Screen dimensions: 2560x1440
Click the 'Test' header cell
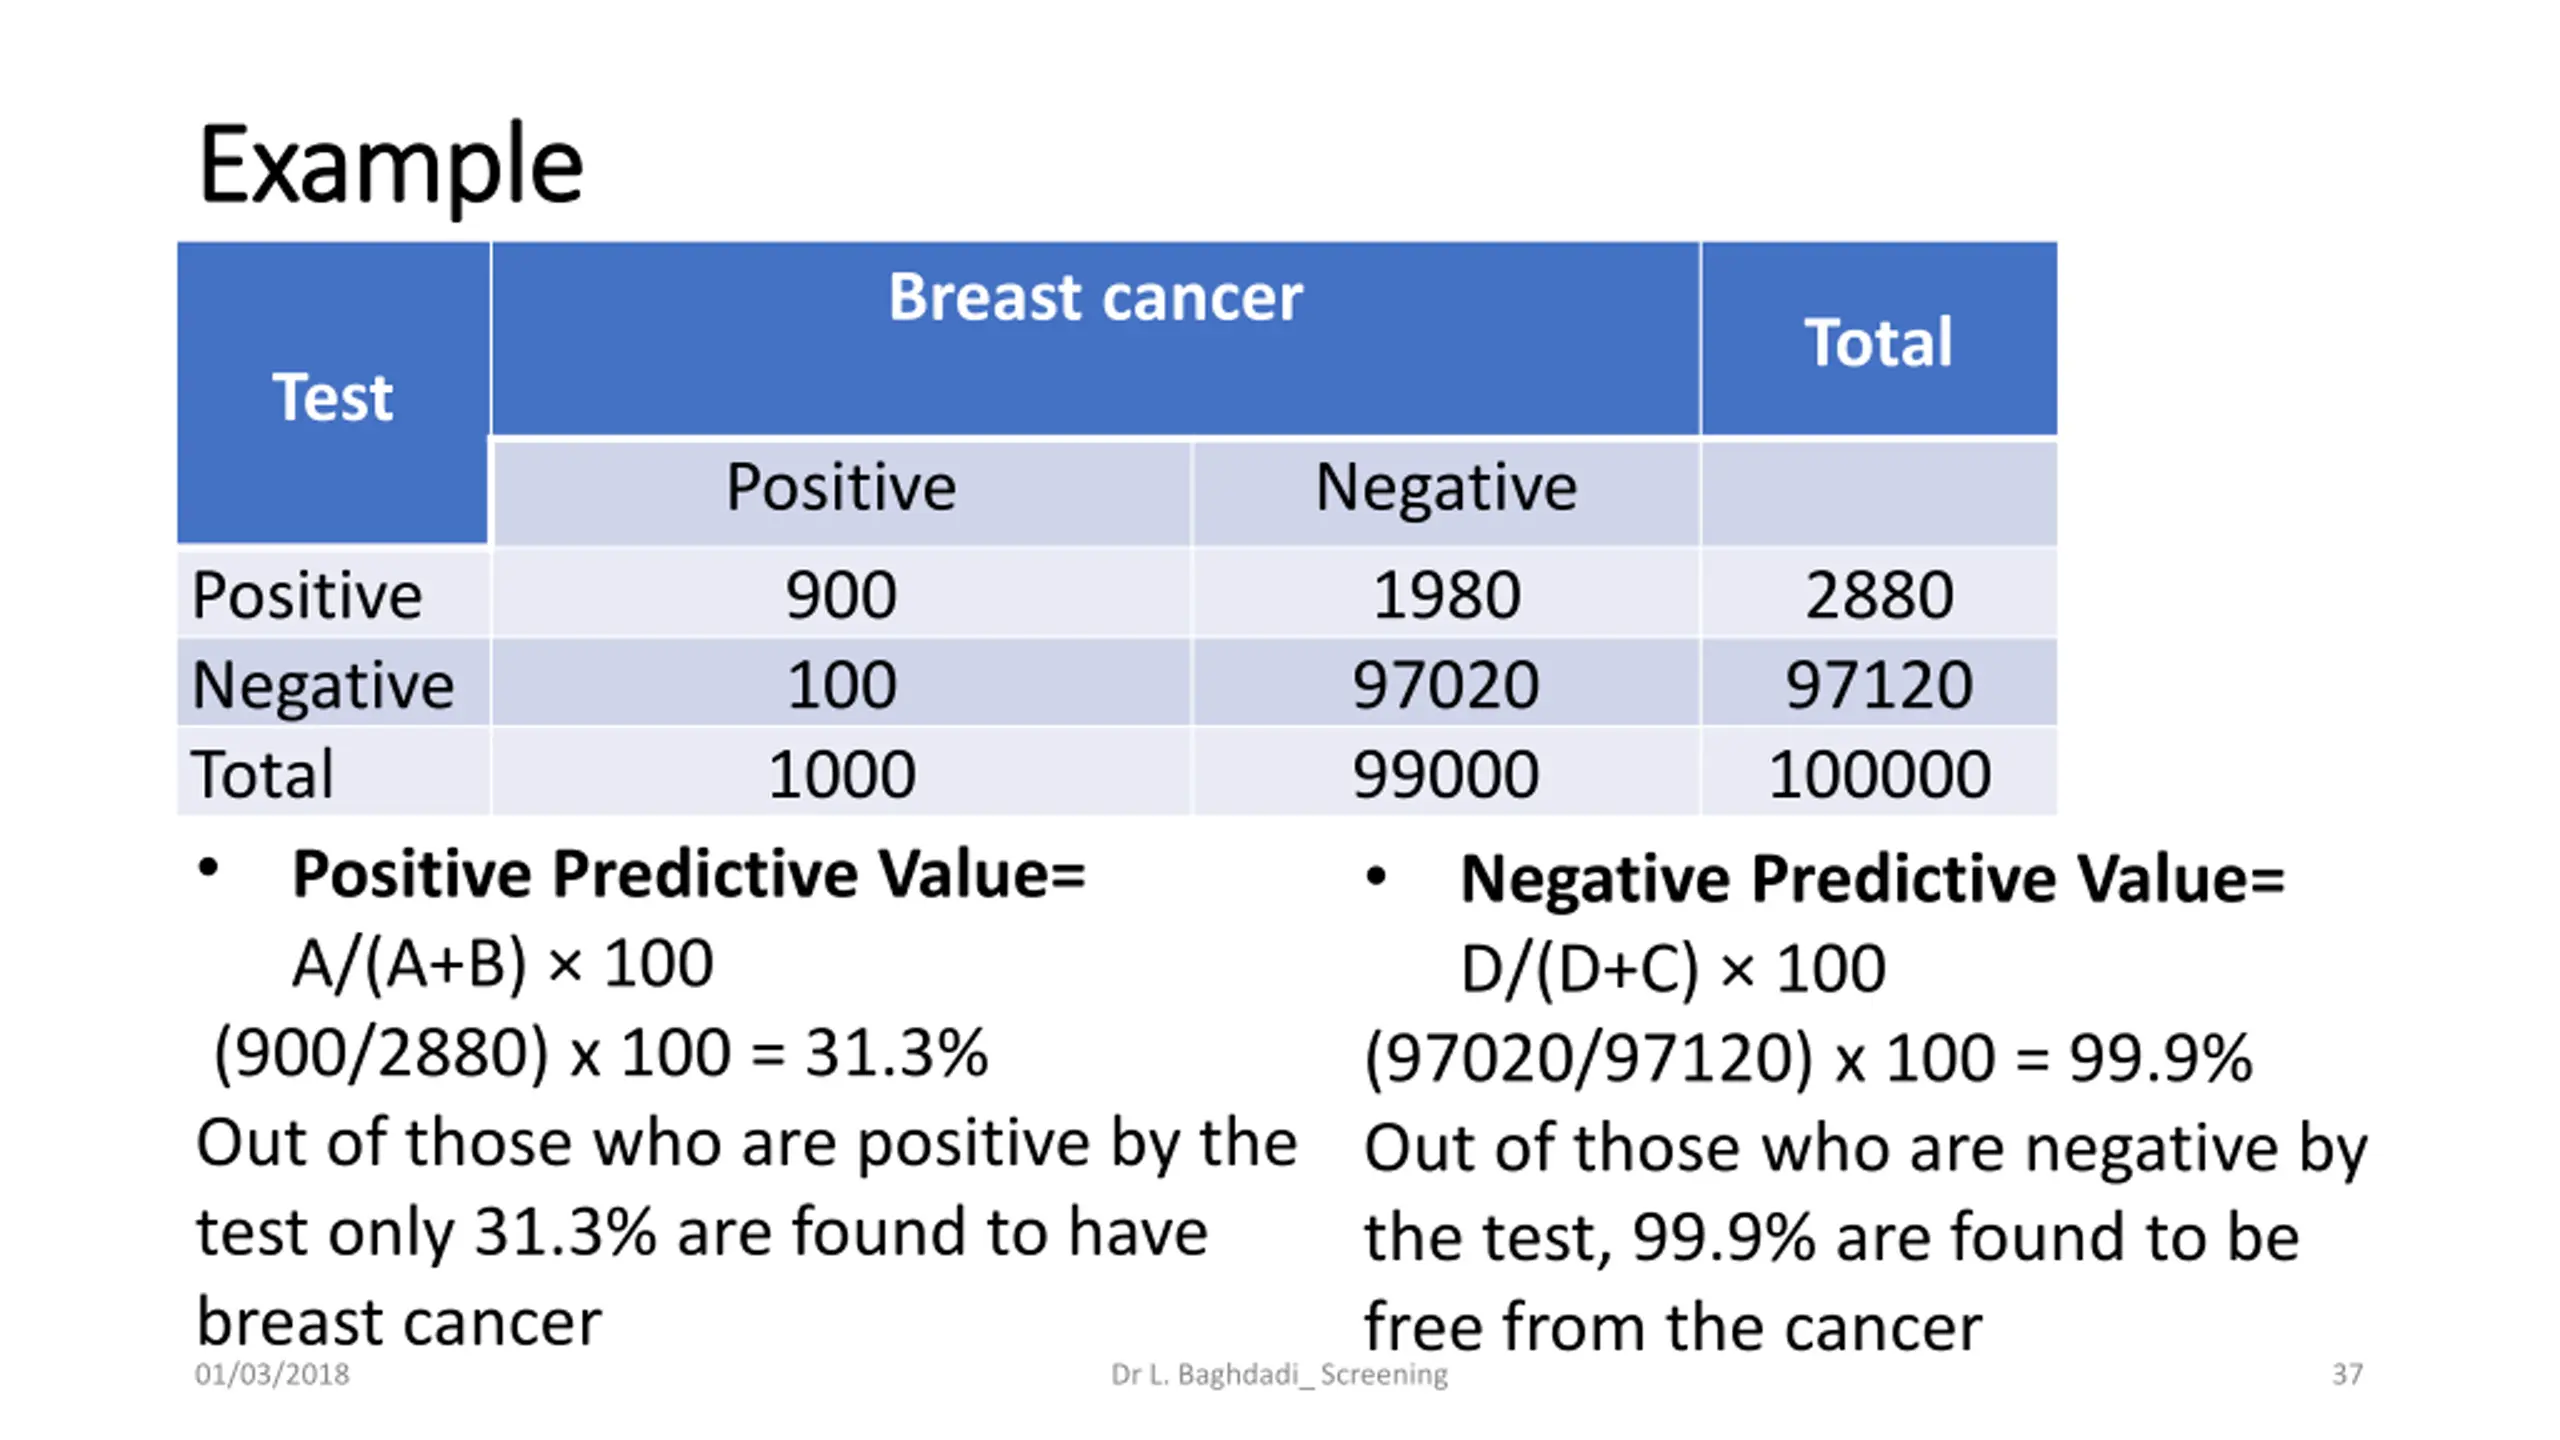click(333, 393)
